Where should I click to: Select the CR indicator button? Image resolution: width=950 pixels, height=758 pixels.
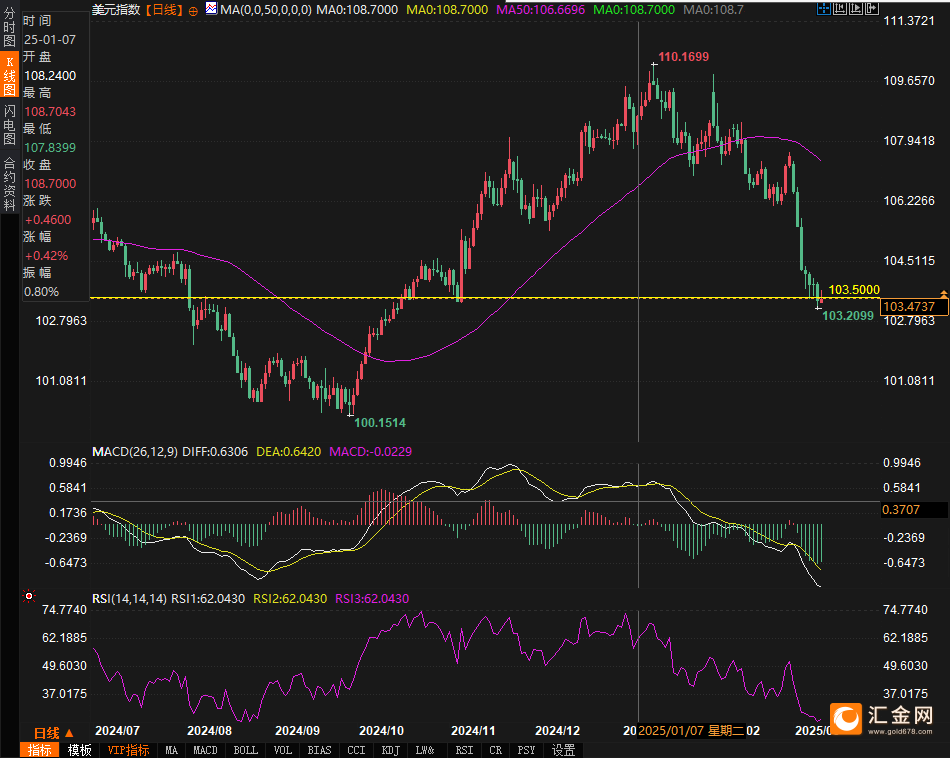496,750
